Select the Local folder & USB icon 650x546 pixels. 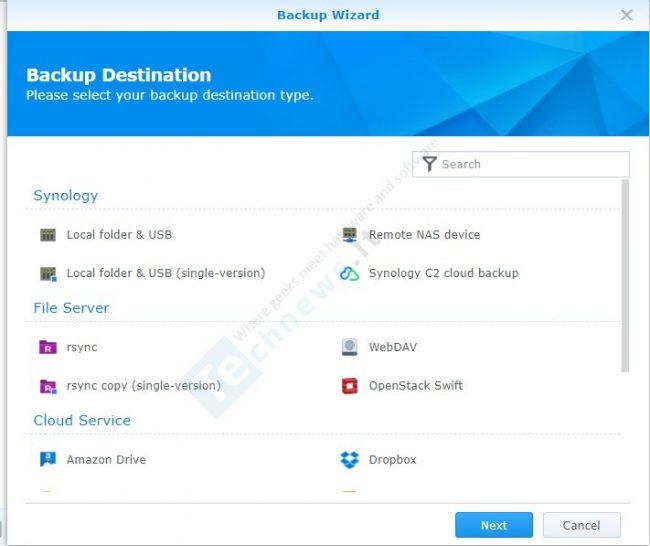(x=48, y=235)
